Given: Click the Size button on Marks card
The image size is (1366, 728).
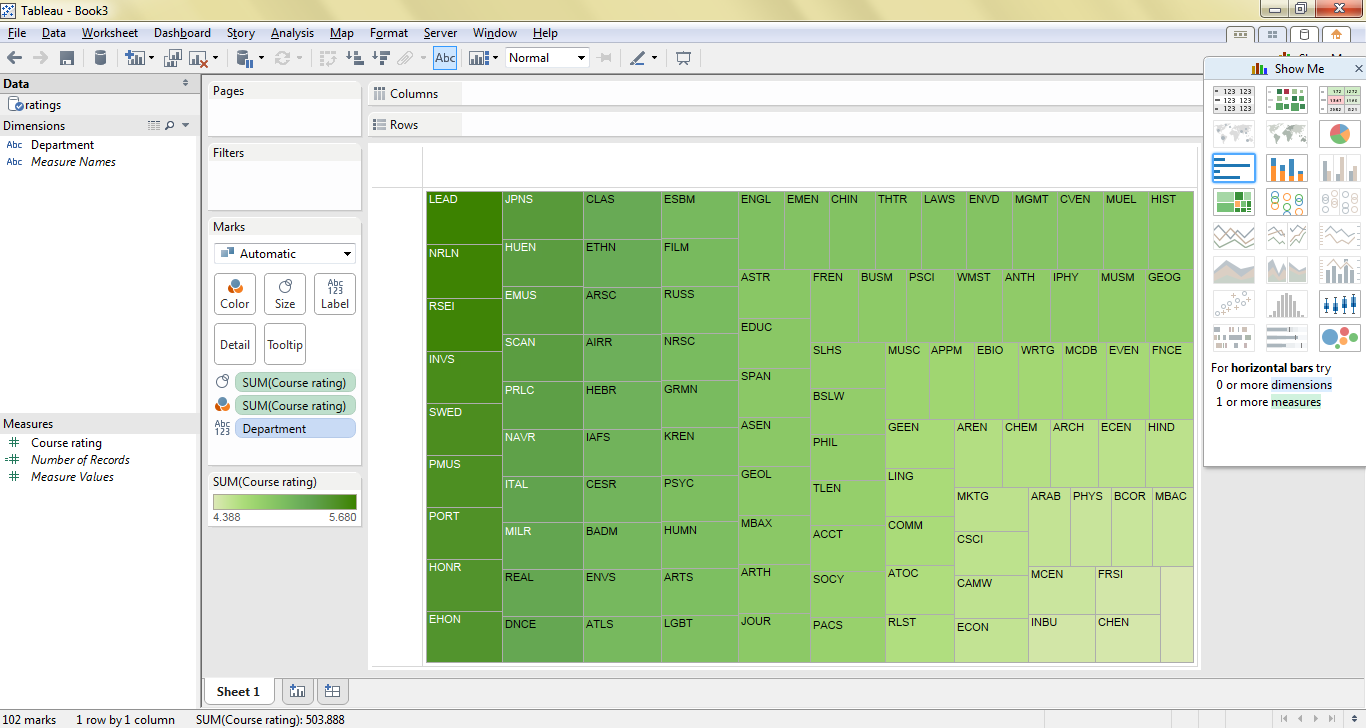Looking at the screenshot, I should [x=285, y=294].
